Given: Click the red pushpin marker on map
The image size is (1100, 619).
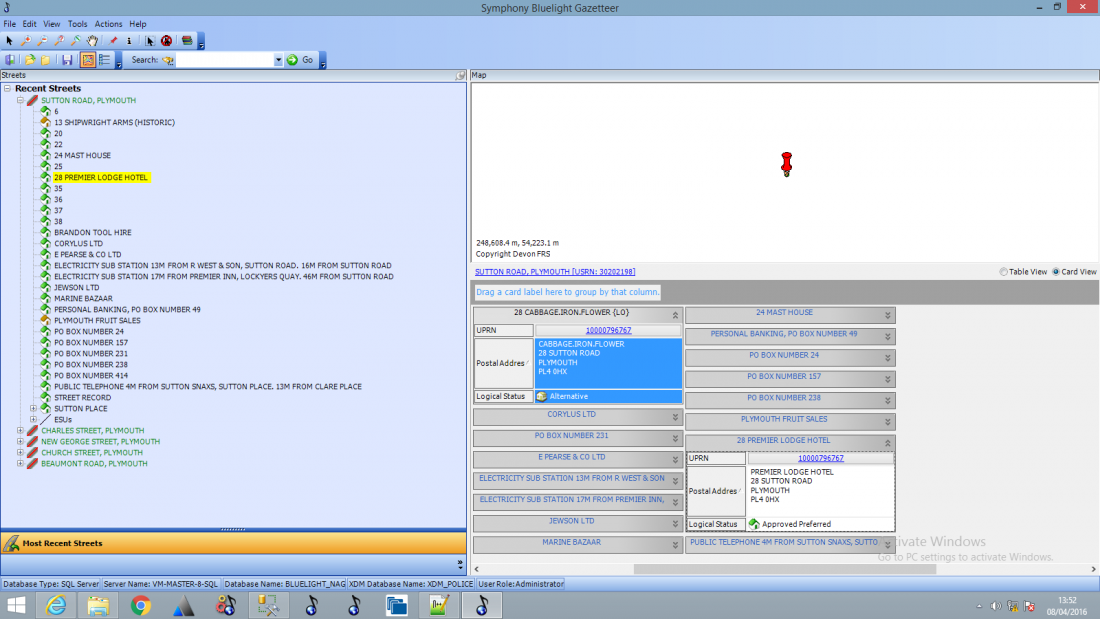Looking at the screenshot, I should pyautogui.click(x=786, y=164).
